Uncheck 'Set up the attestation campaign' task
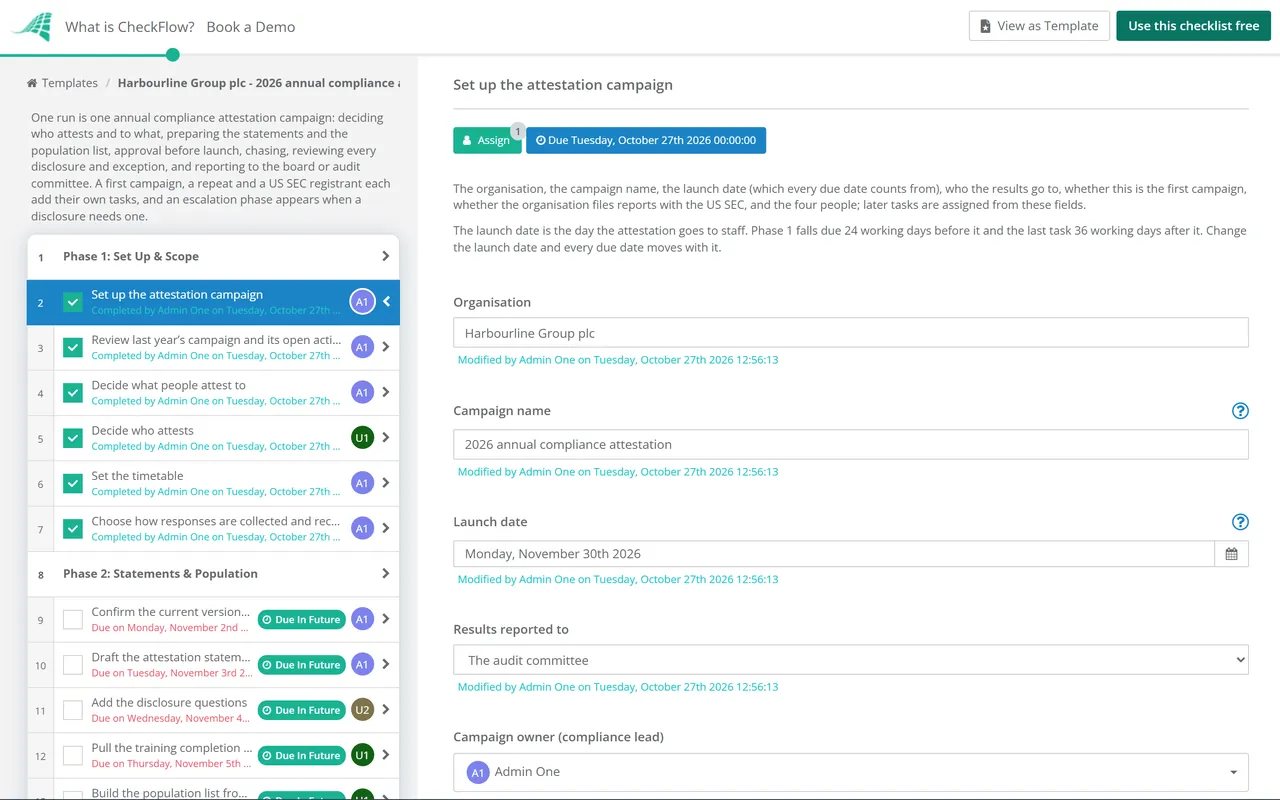Image resolution: width=1280 pixels, height=800 pixels. [73, 302]
